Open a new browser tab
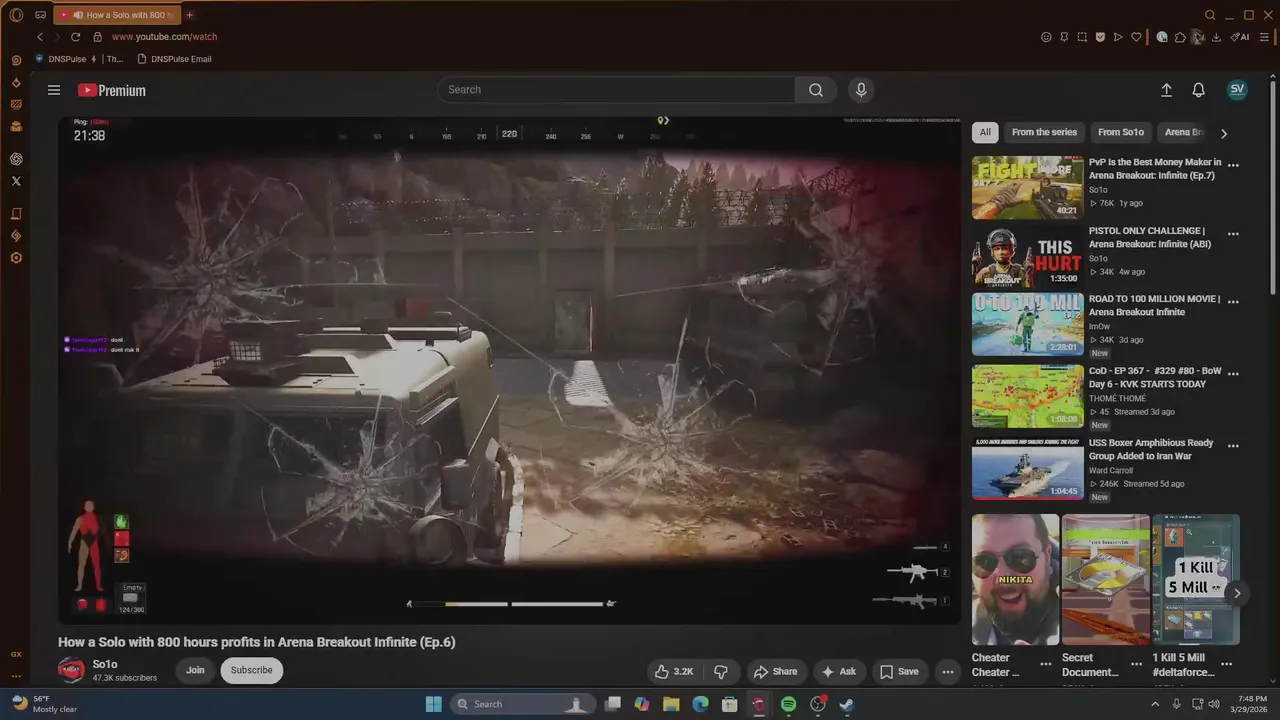The image size is (1280, 720). point(190,15)
